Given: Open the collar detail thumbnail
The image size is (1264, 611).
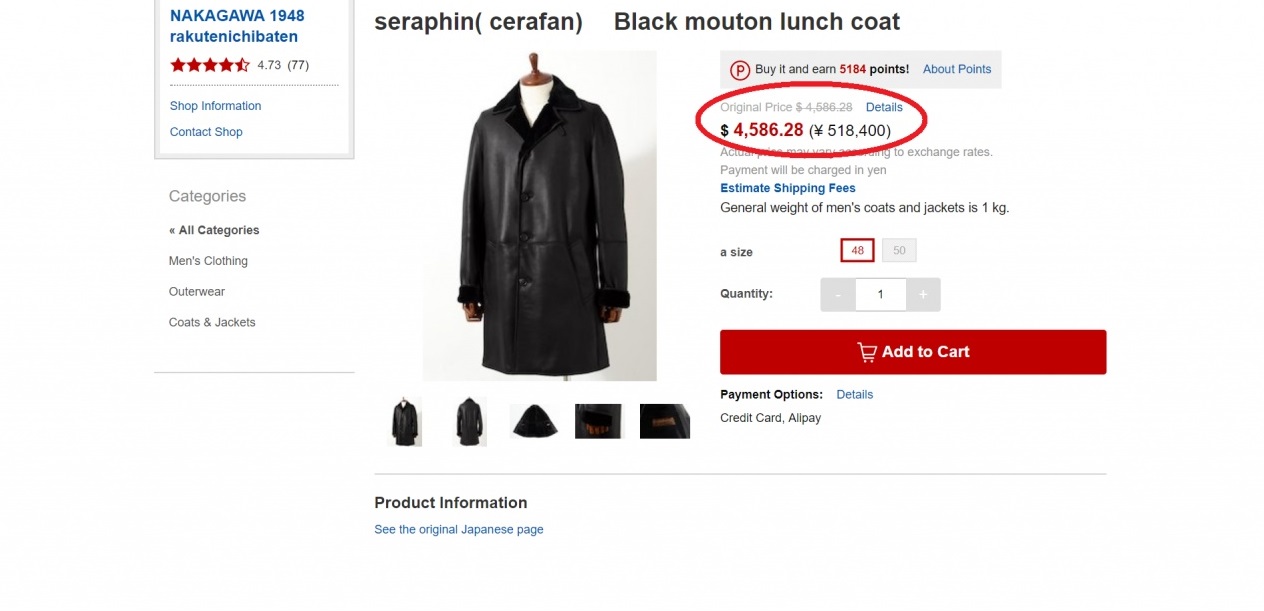Looking at the screenshot, I should coord(534,421).
